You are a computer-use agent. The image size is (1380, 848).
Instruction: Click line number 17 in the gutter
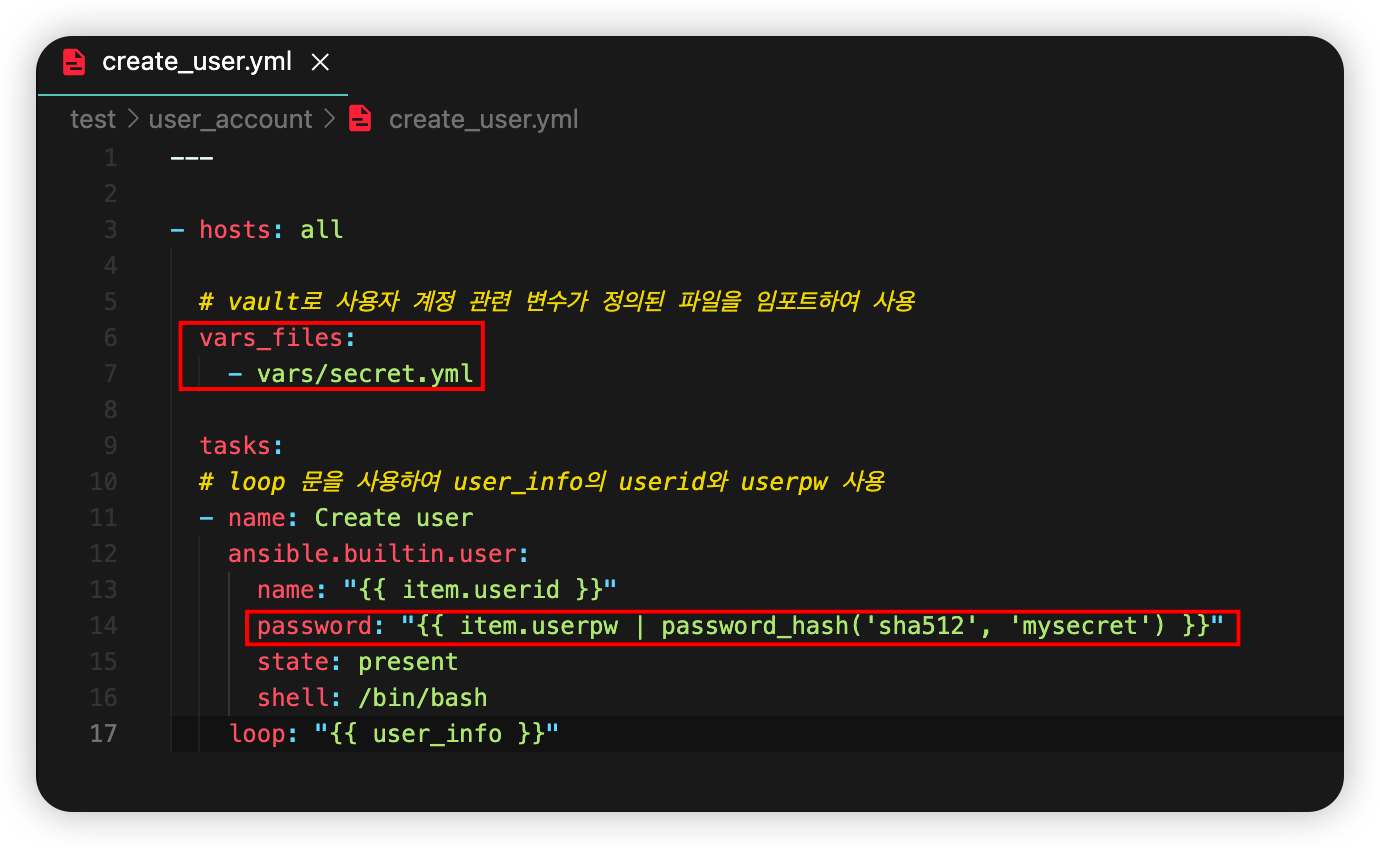[104, 733]
